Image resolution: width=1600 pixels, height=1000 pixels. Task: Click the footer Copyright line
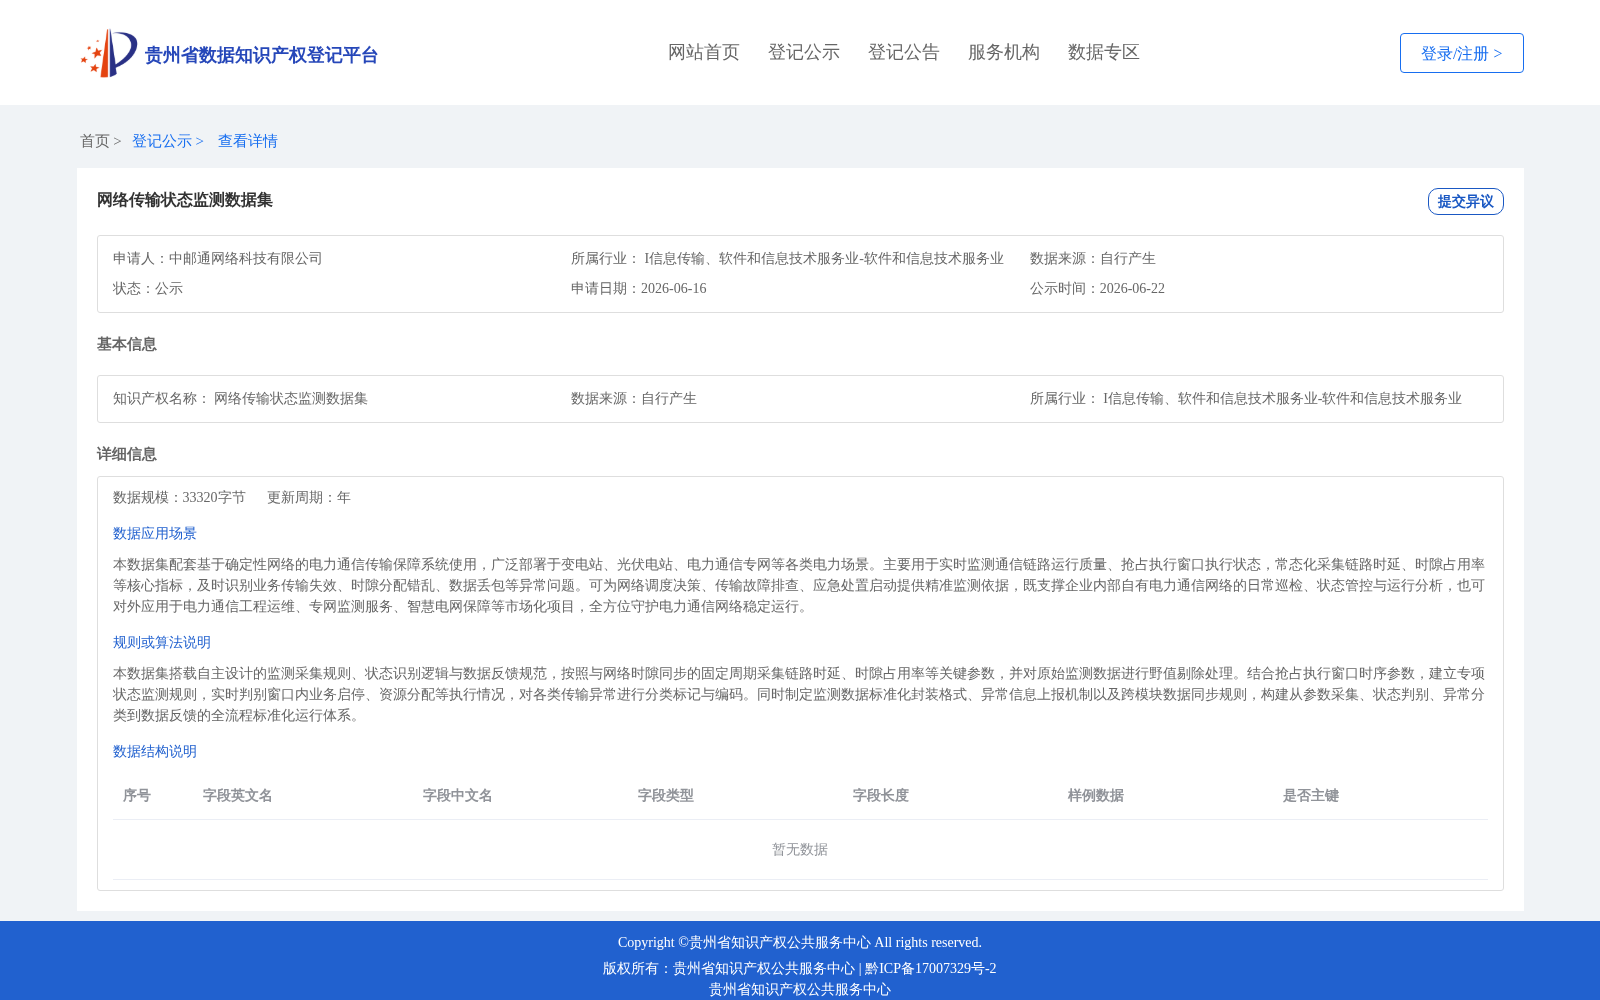pos(800,942)
